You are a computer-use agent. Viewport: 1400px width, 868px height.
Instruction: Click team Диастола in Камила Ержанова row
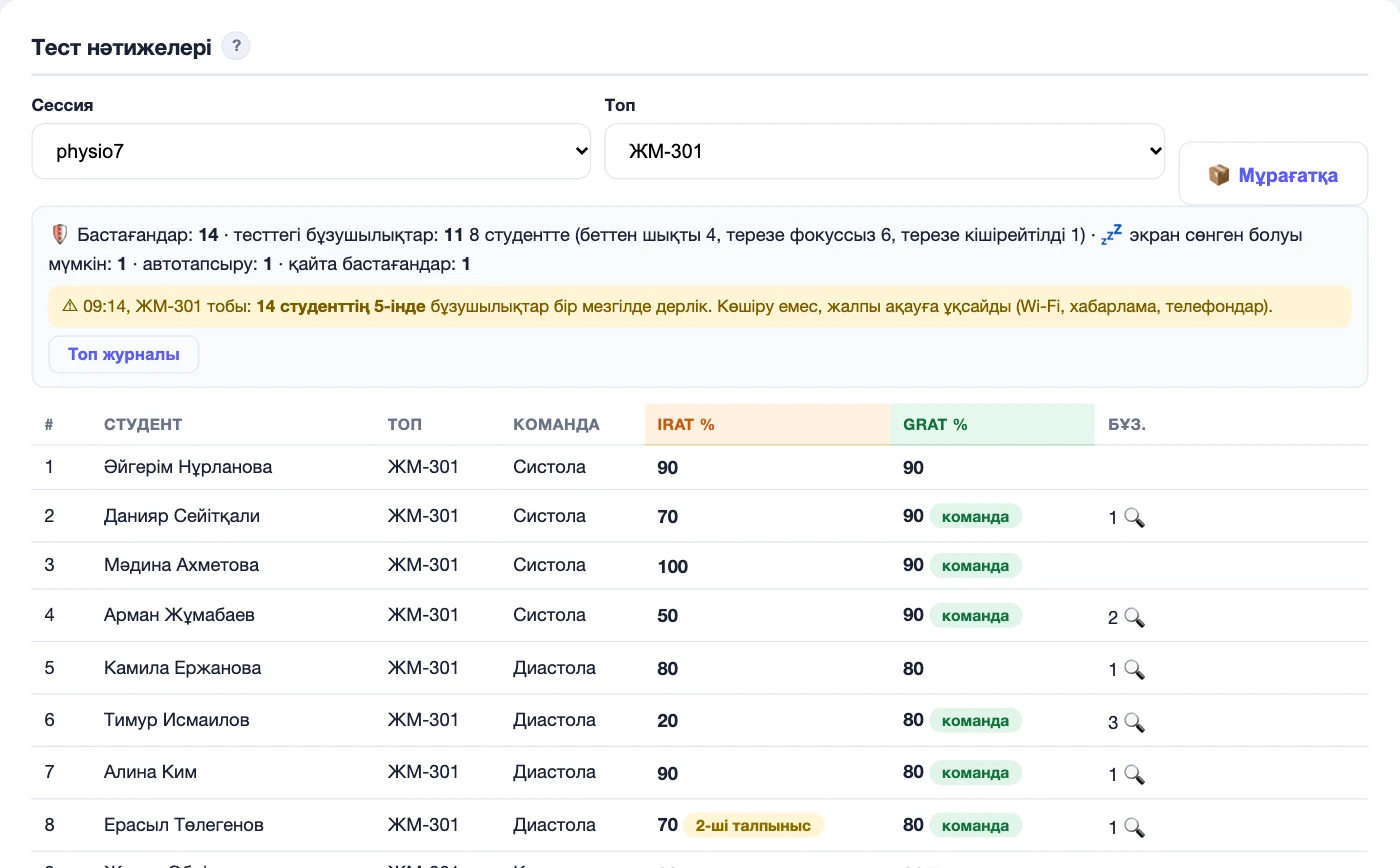(x=554, y=668)
